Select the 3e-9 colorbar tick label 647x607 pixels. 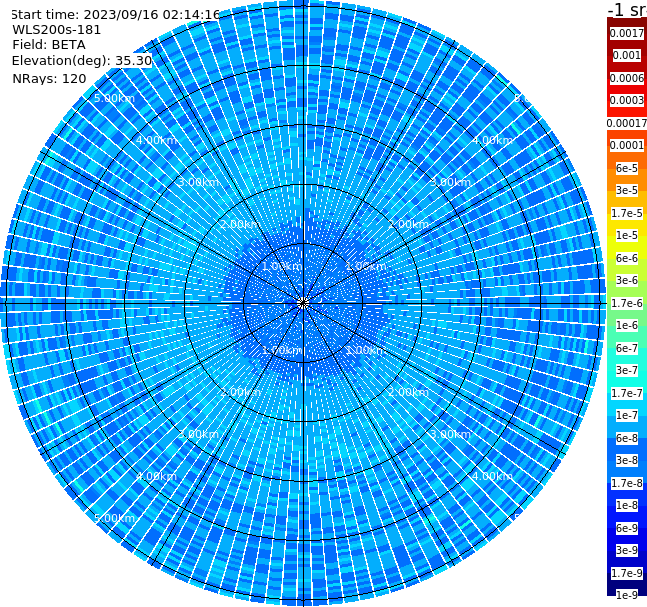coord(627,550)
